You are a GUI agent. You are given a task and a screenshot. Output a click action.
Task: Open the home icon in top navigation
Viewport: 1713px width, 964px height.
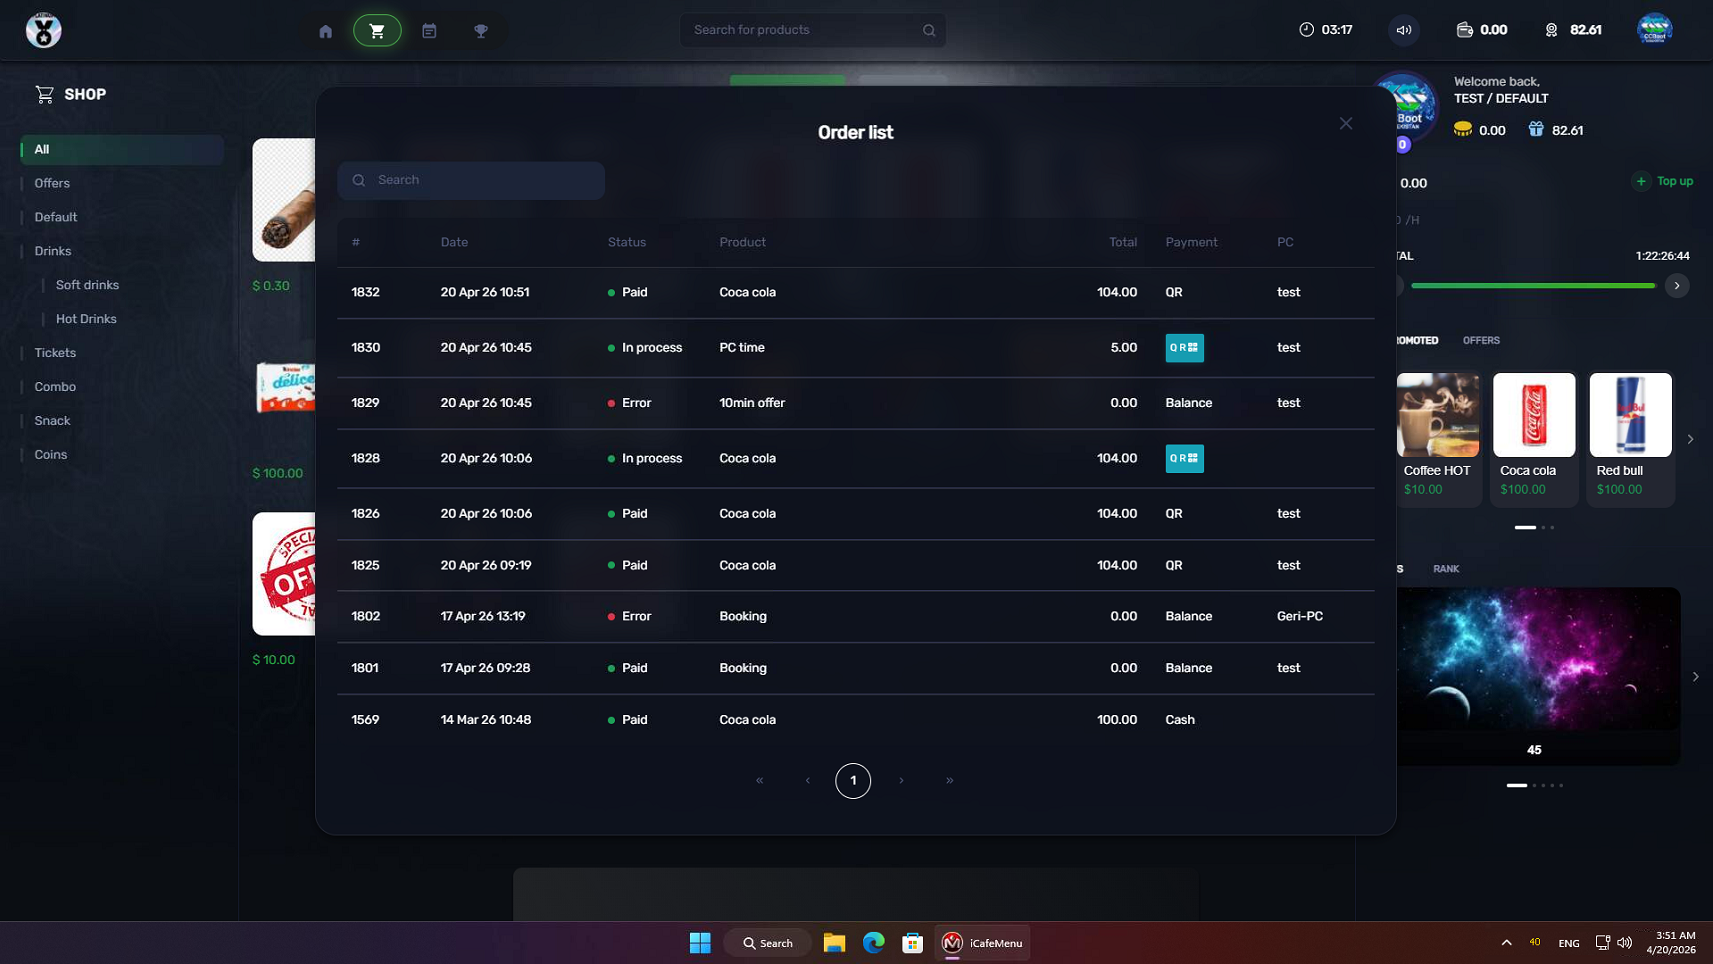[325, 31]
